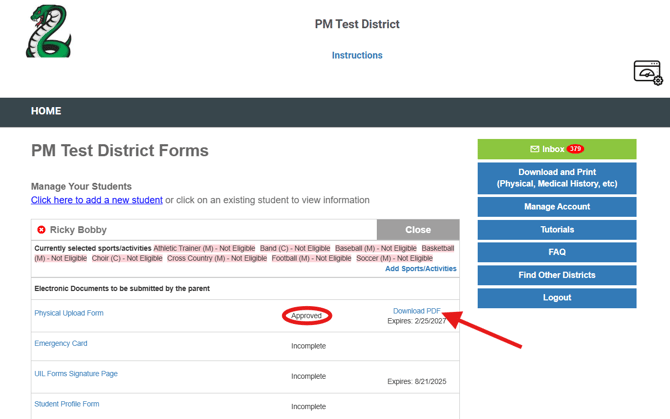Click here to add a new student
This screenshot has height=419, width=670.
point(97,200)
